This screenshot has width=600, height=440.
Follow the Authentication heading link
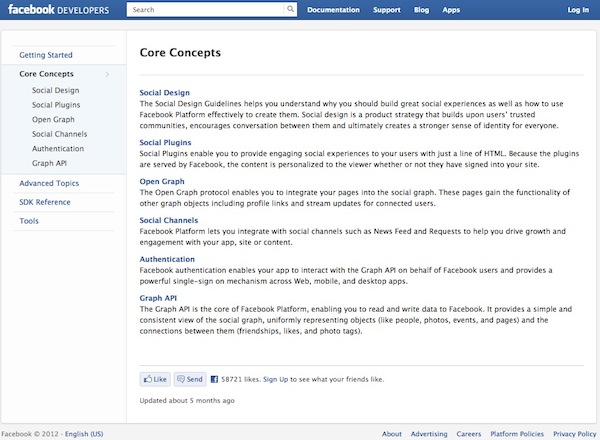pyautogui.click(x=167, y=259)
